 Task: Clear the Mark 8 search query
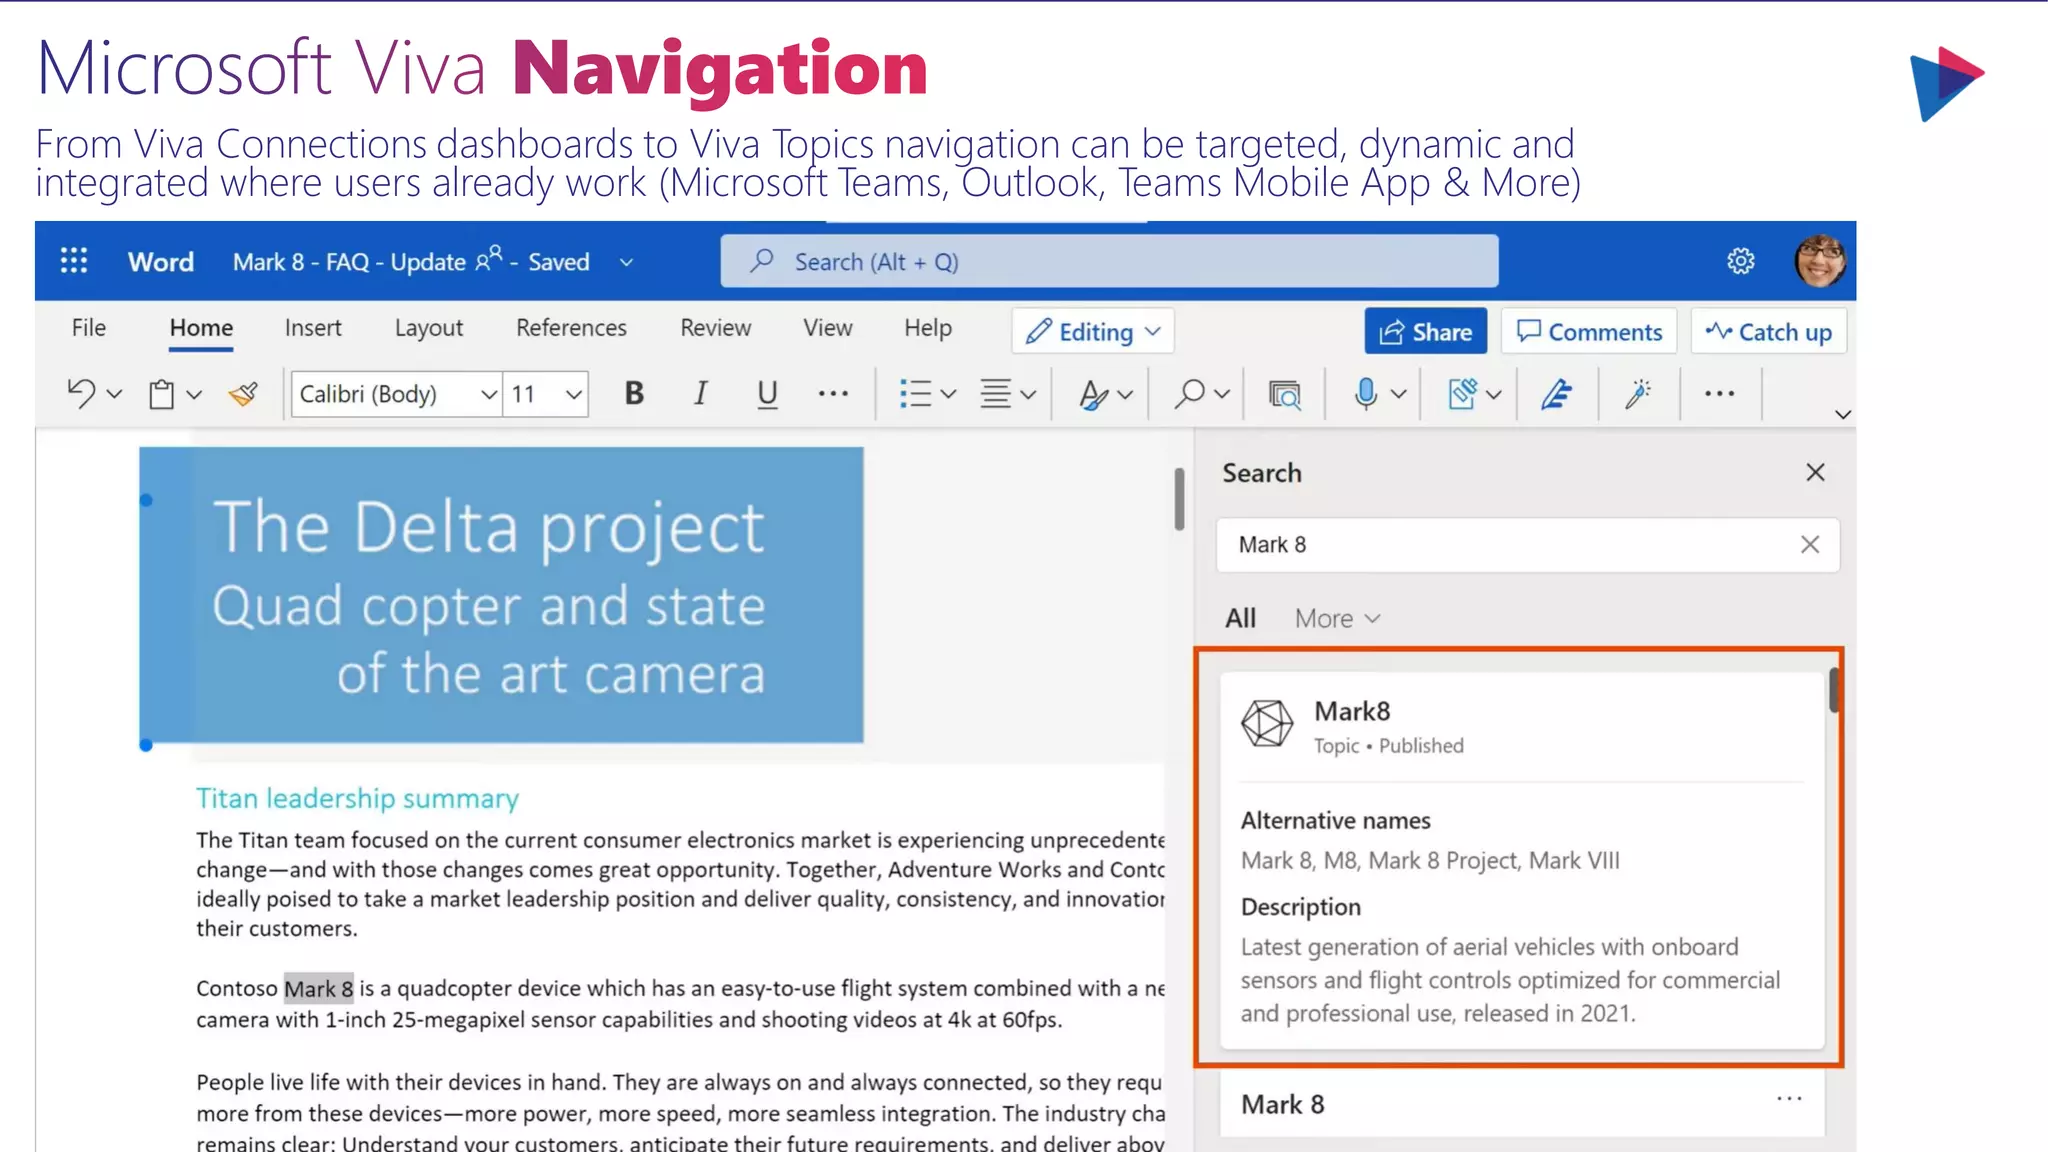1810,545
